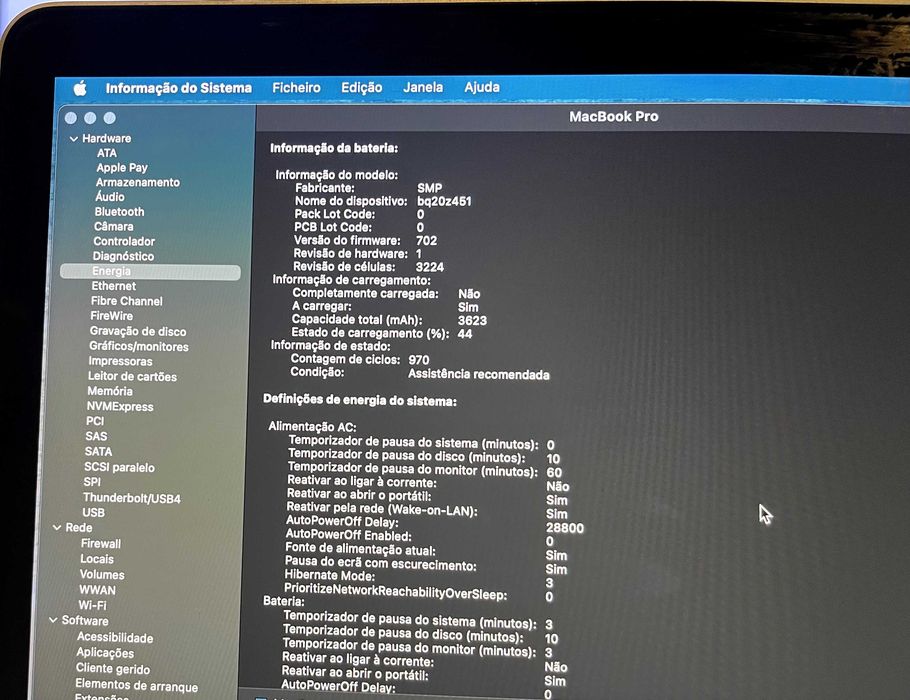Select Wi-Fi under Rede
The image size is (910, 700).
(92, 605)
